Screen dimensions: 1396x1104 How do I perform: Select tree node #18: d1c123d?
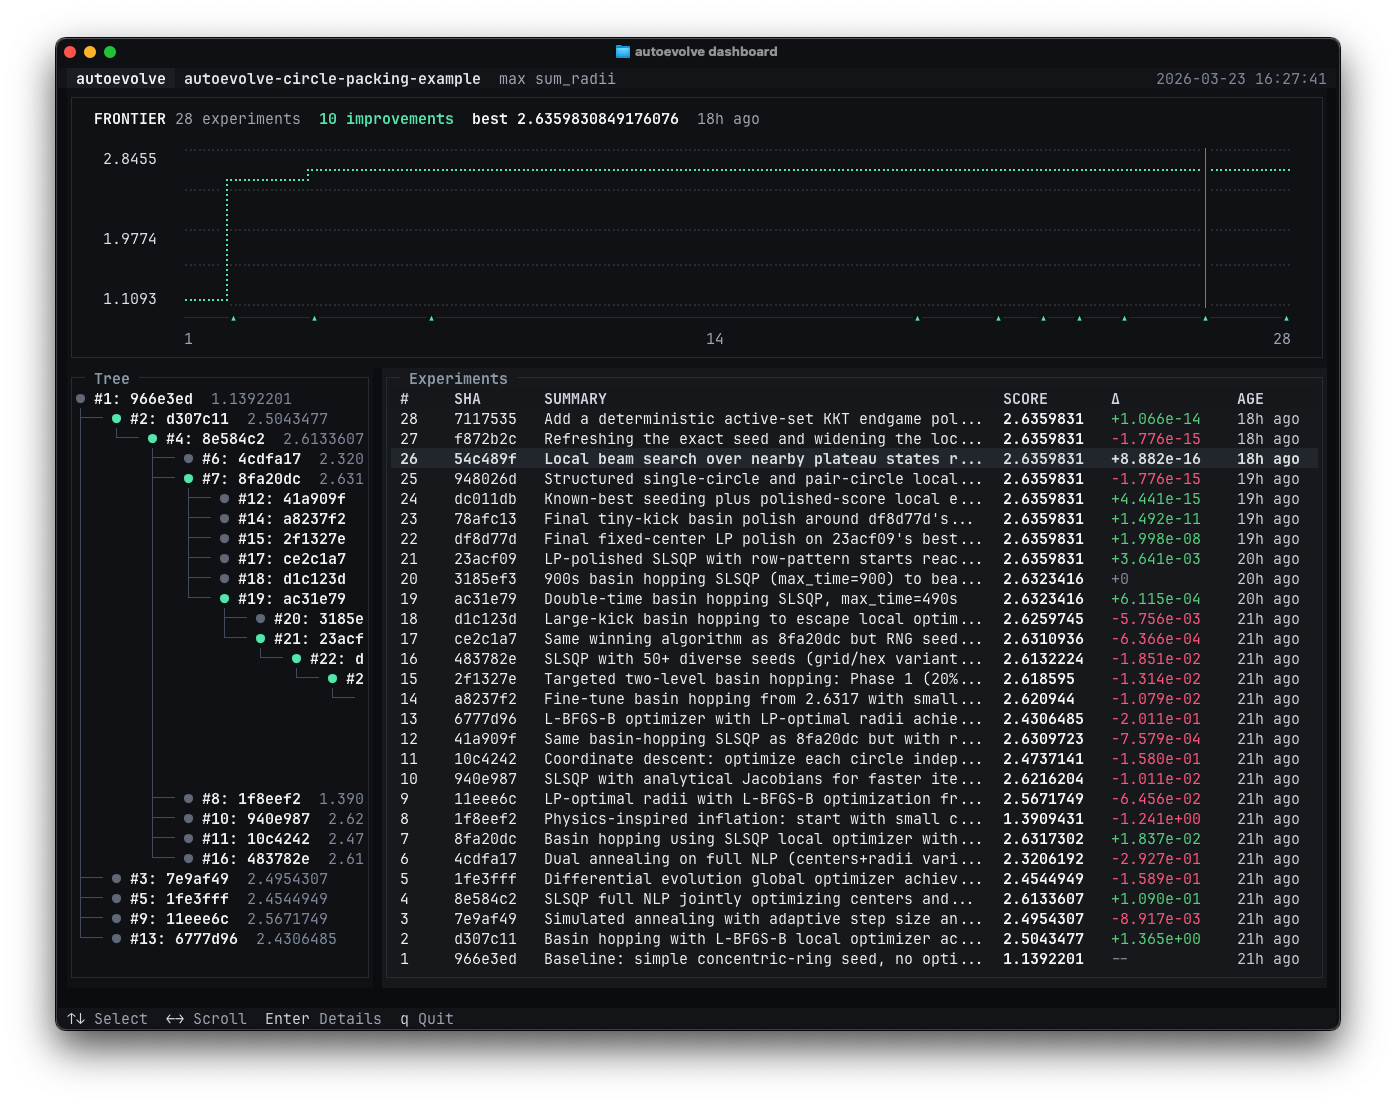283,579
